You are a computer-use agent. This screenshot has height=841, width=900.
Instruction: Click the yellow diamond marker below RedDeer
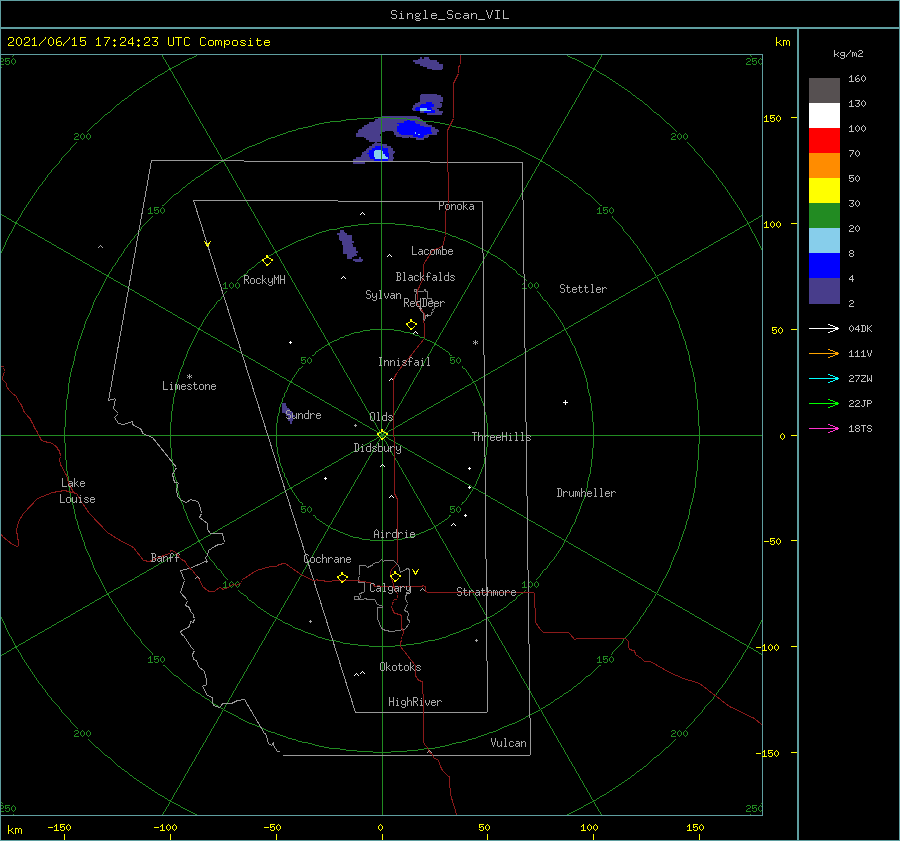click(x=412, y=324)
